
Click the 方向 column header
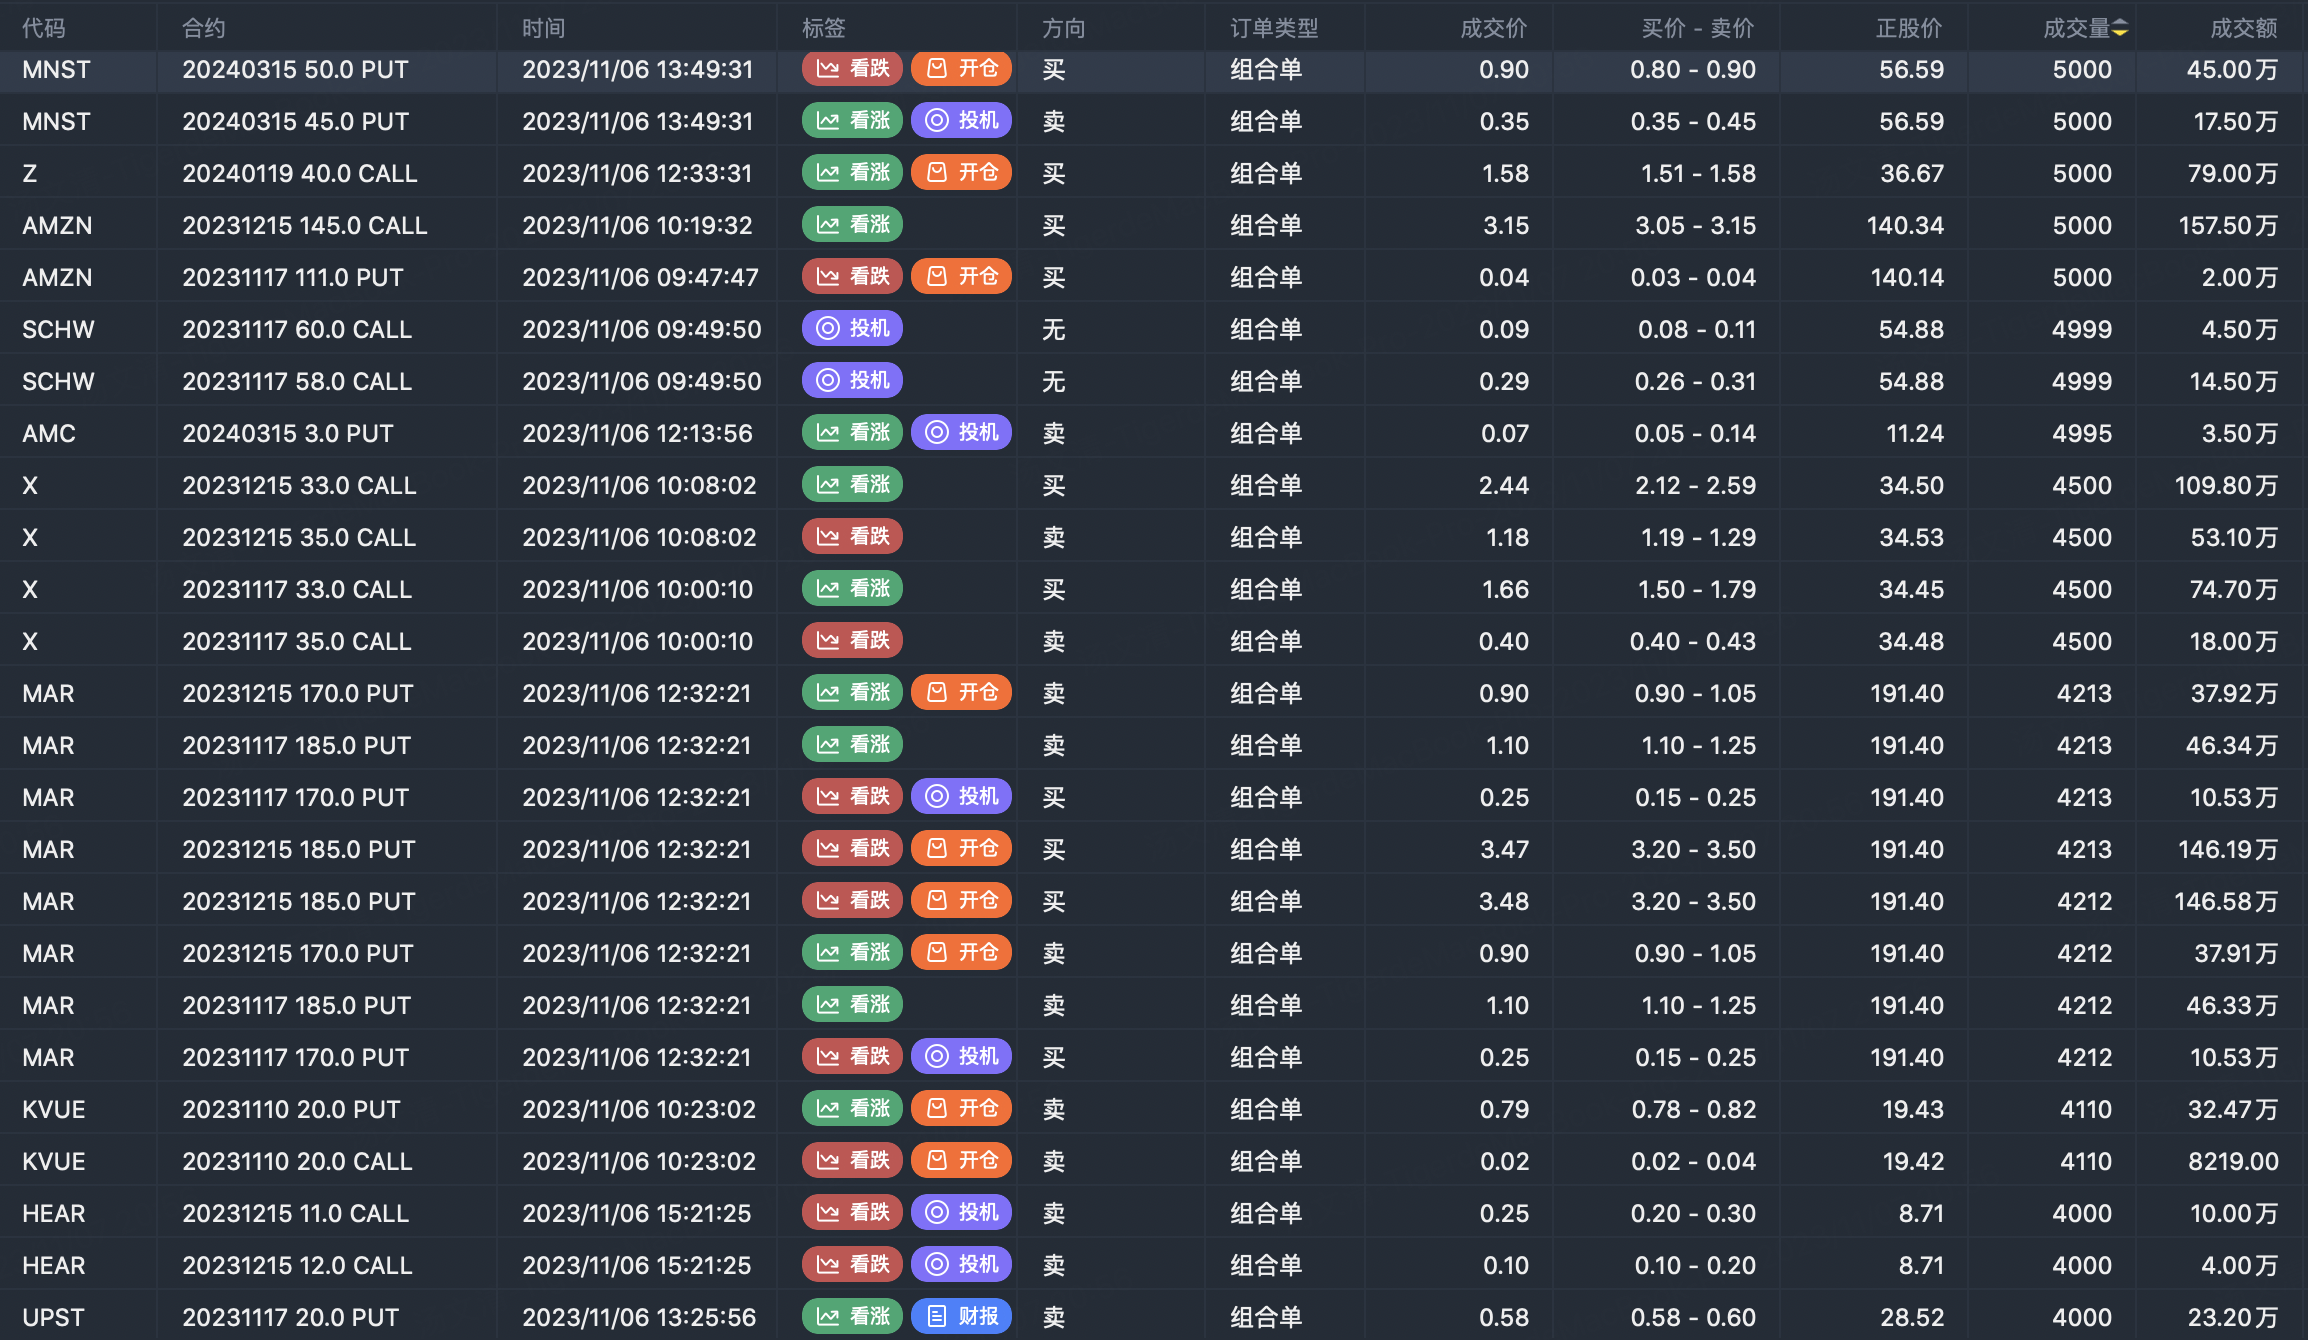click(x=1064, y=28)
